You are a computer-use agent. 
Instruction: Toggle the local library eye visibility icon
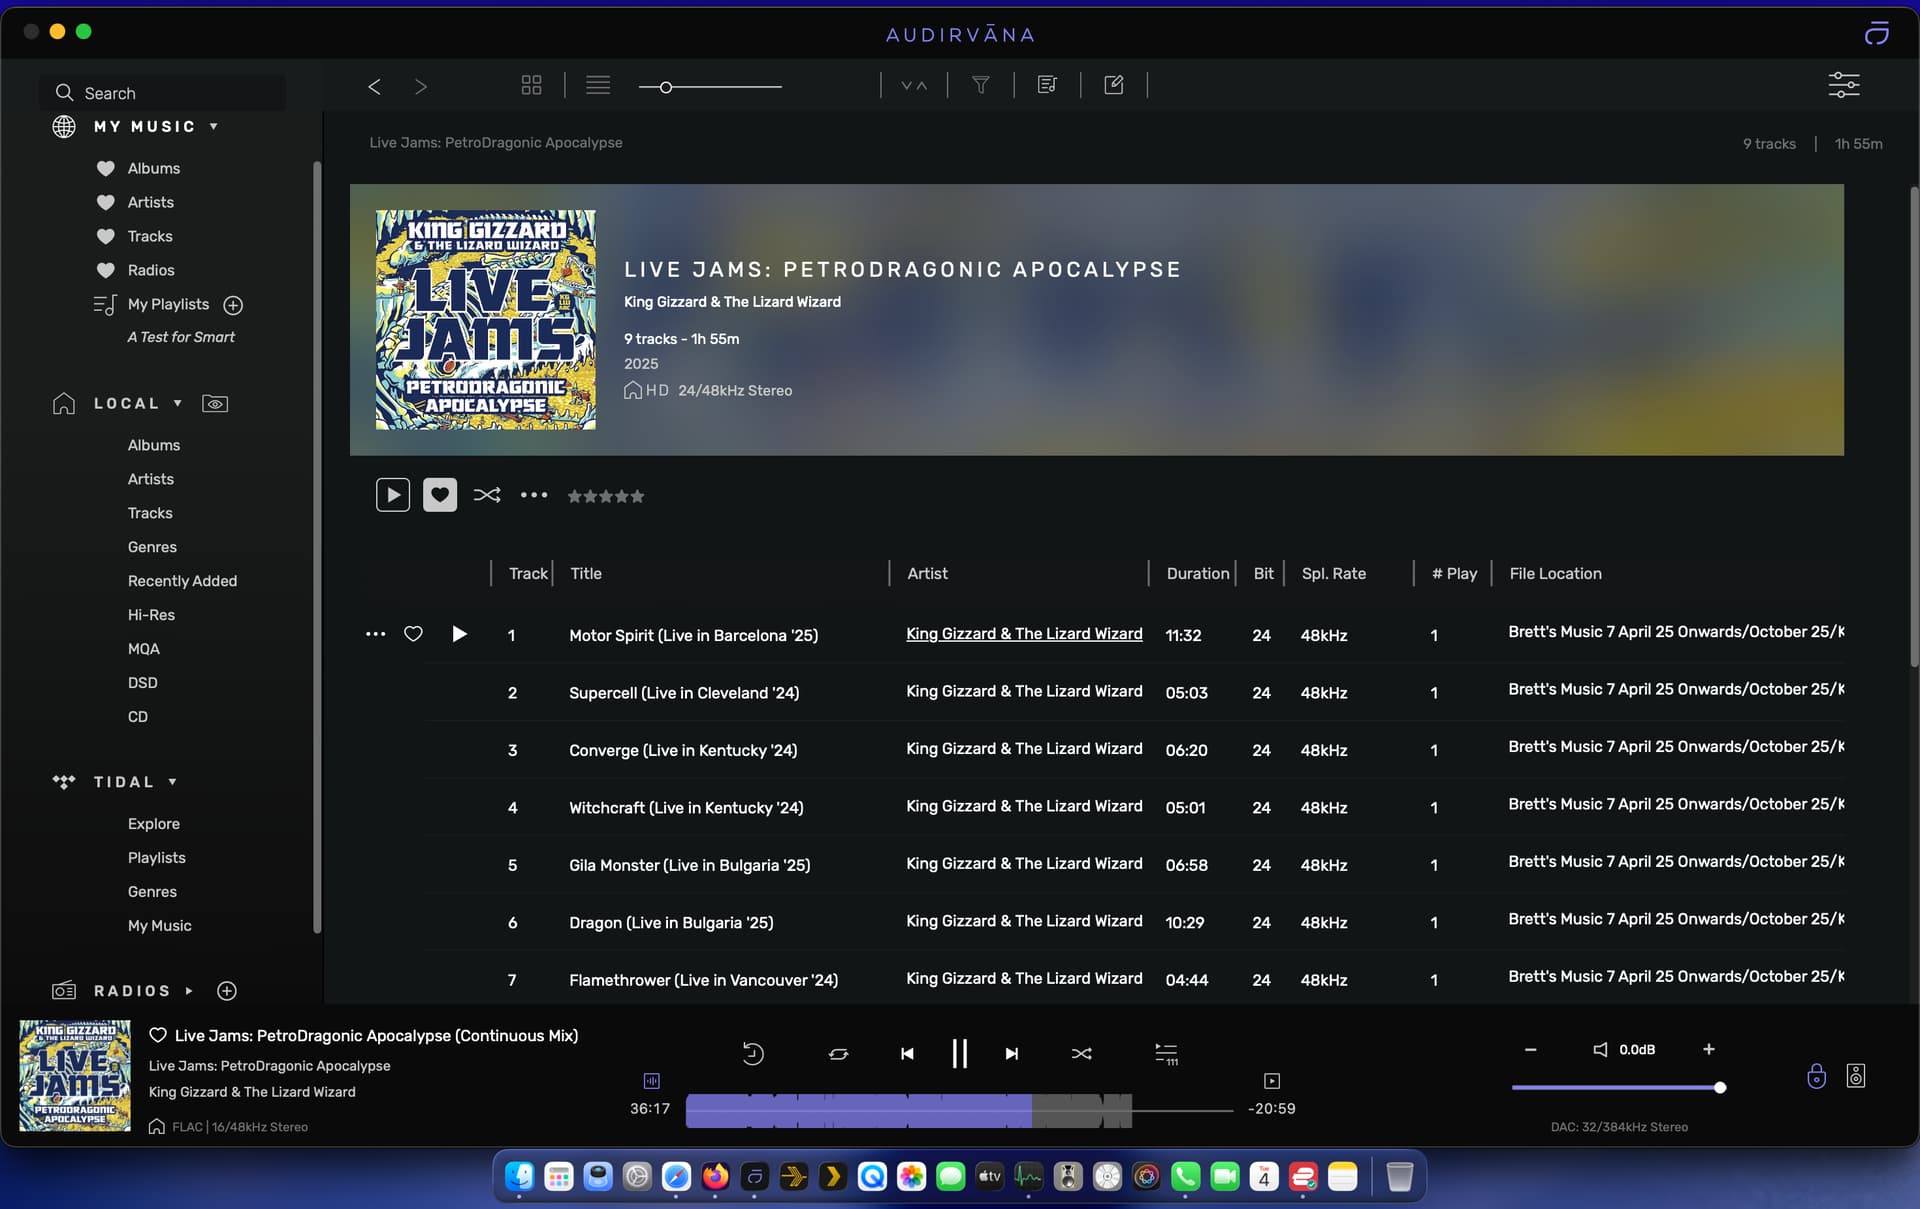(x=215, y=404)
